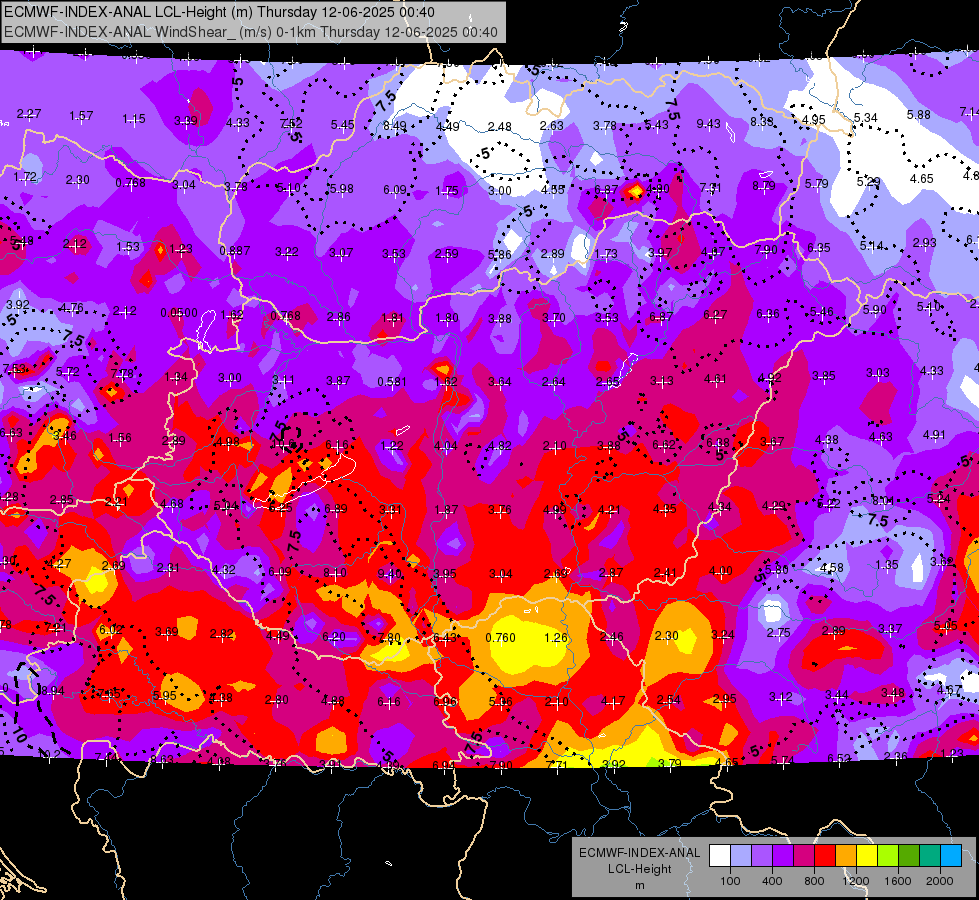This screenshot has height=900, width=979.
Task: Click the '800' legend scale label
Action: pyautogui.click(x=814, y=881)
